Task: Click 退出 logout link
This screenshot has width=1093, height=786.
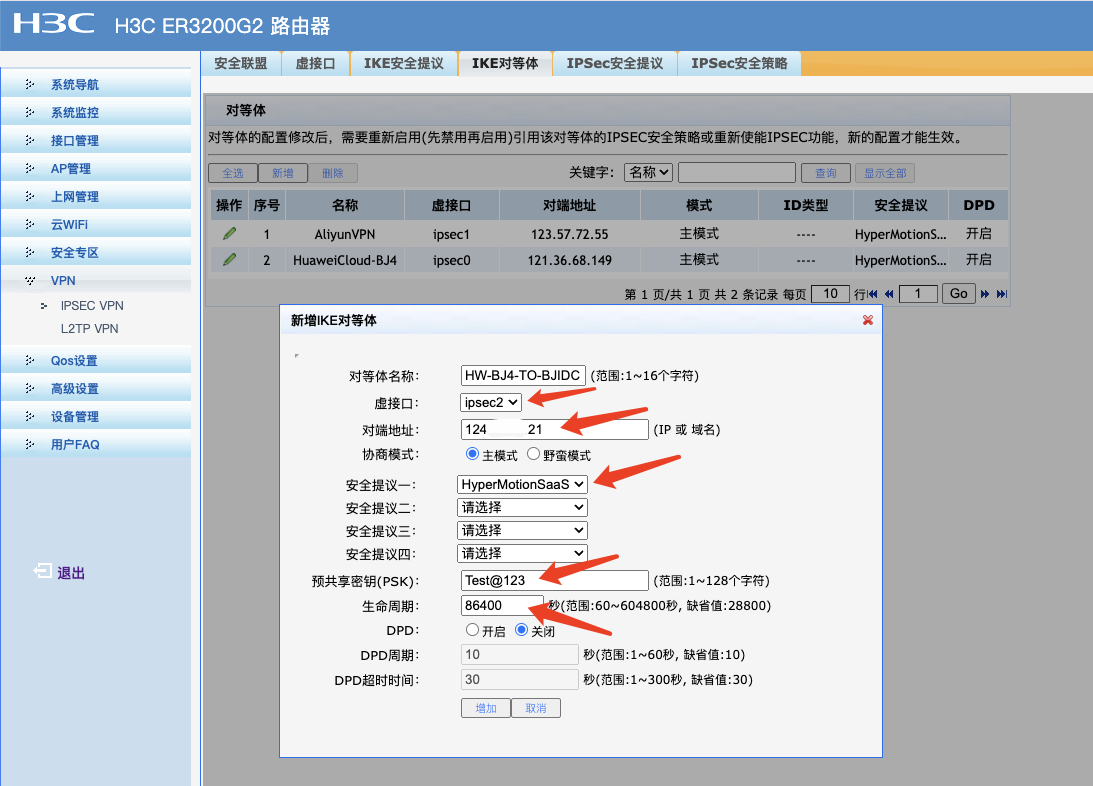Action: click(70, 573)
